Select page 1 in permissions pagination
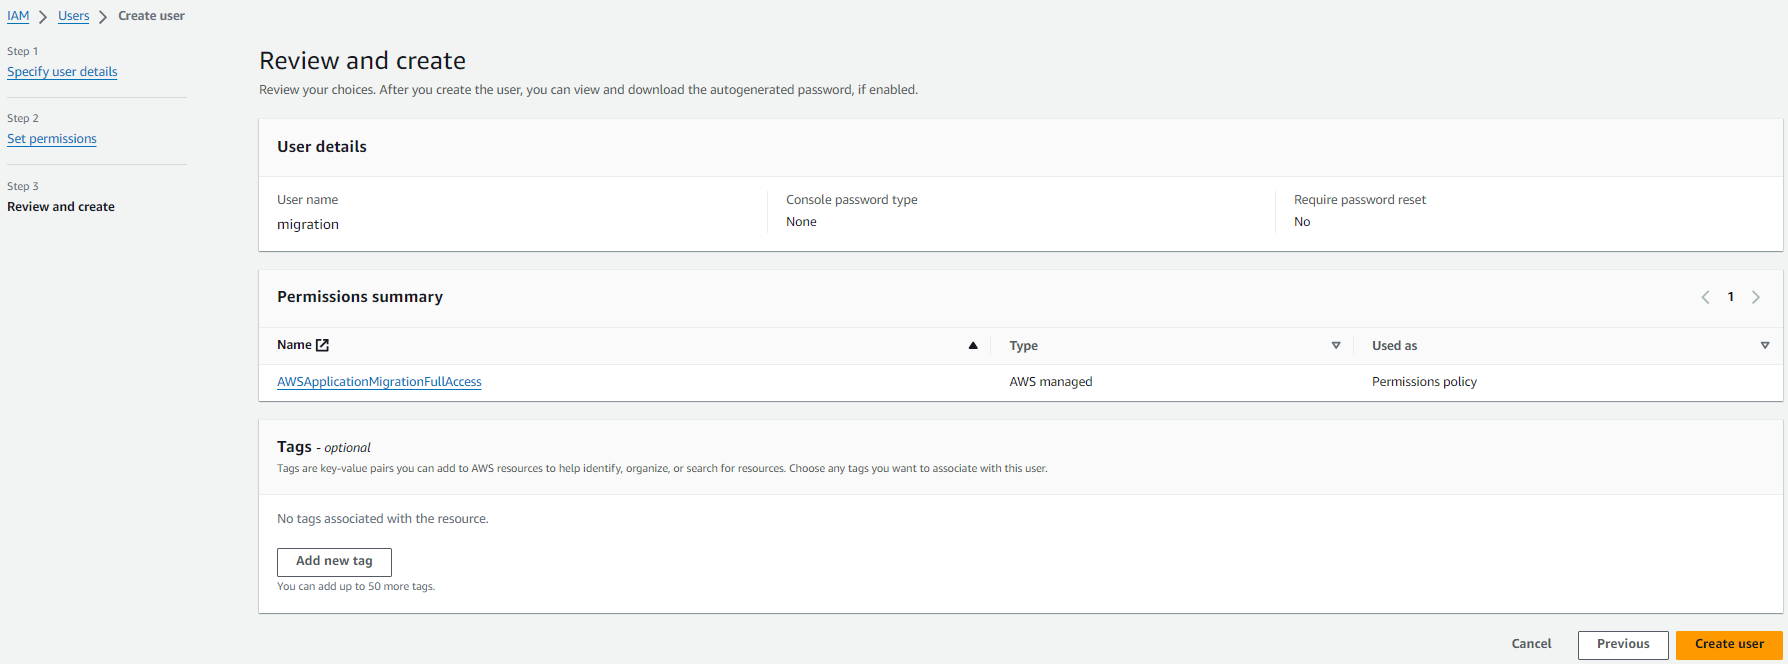1788x664 pixels. point(1730,297)
